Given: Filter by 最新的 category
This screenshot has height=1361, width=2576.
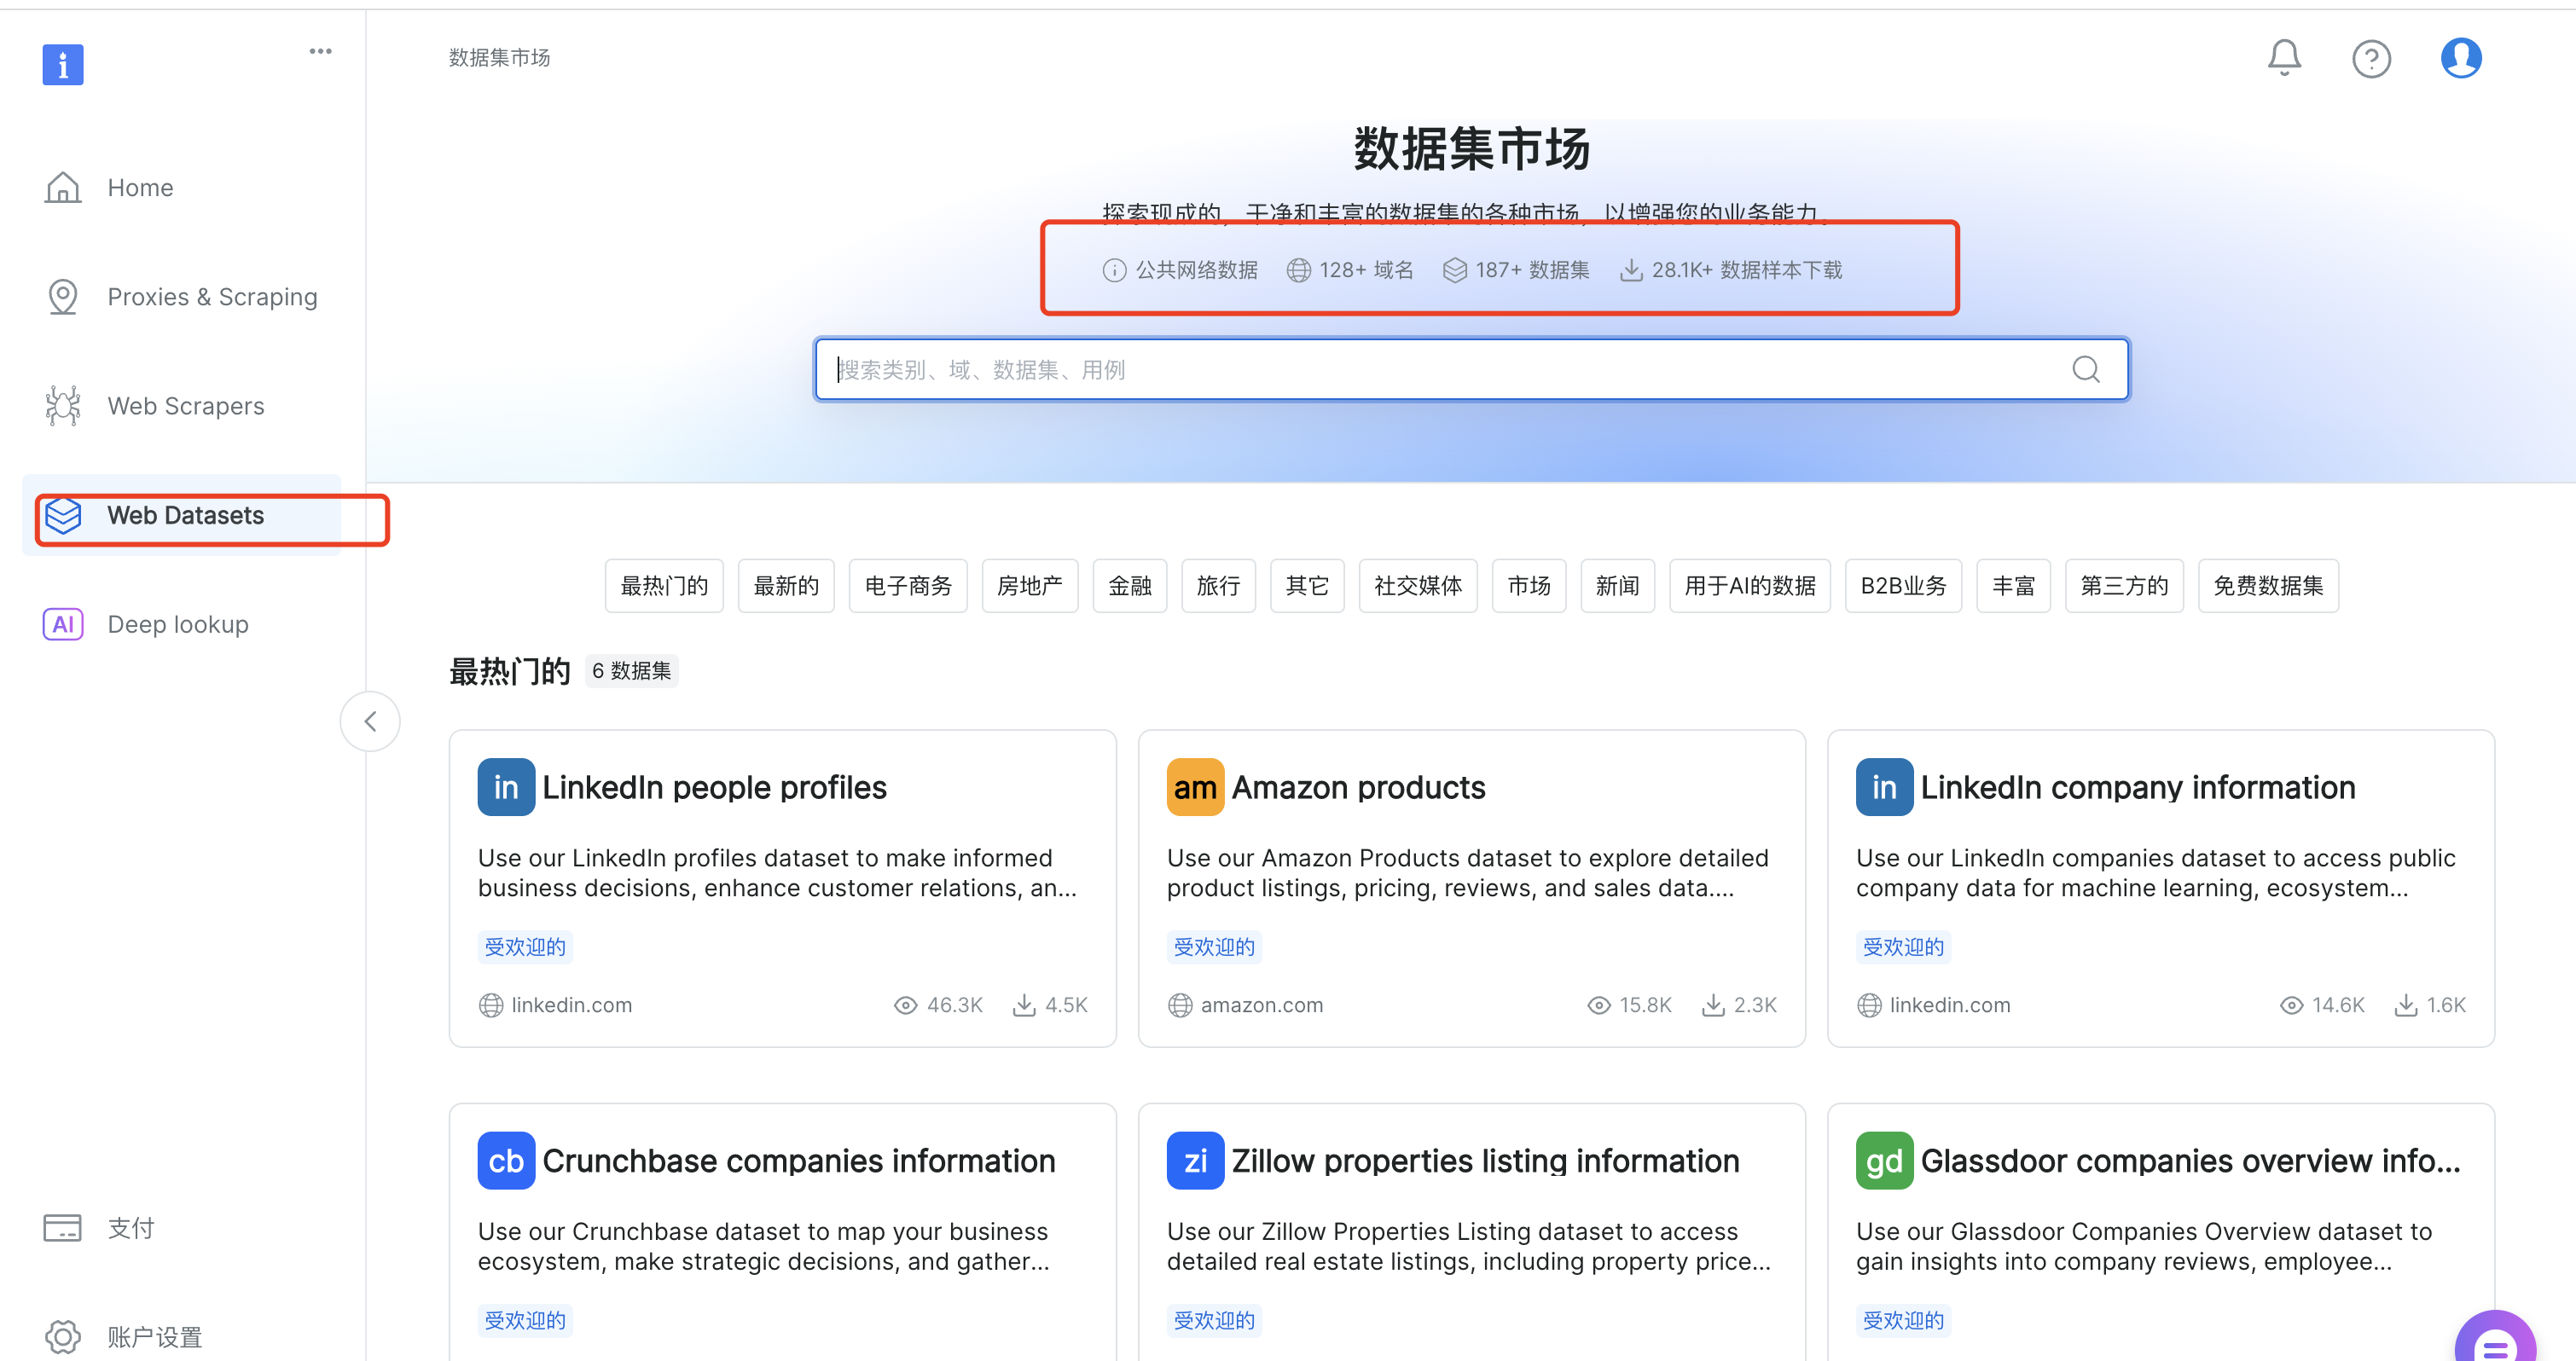Looking at the screenshot, I should click(x=786, y=585).
